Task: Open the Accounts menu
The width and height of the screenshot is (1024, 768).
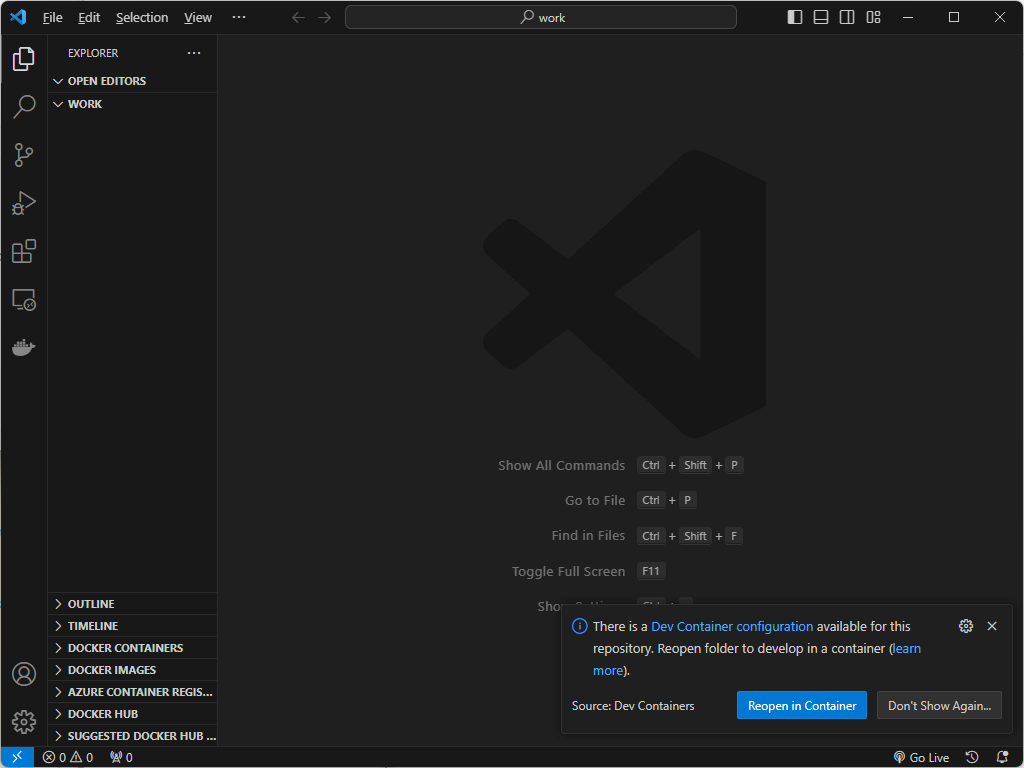Action: tap(24, 674)
